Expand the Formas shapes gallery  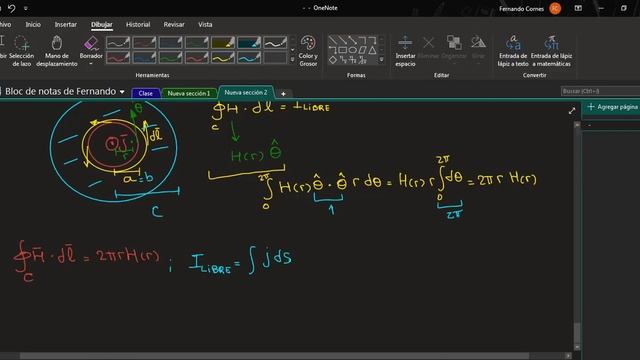(x=382, y=60)
